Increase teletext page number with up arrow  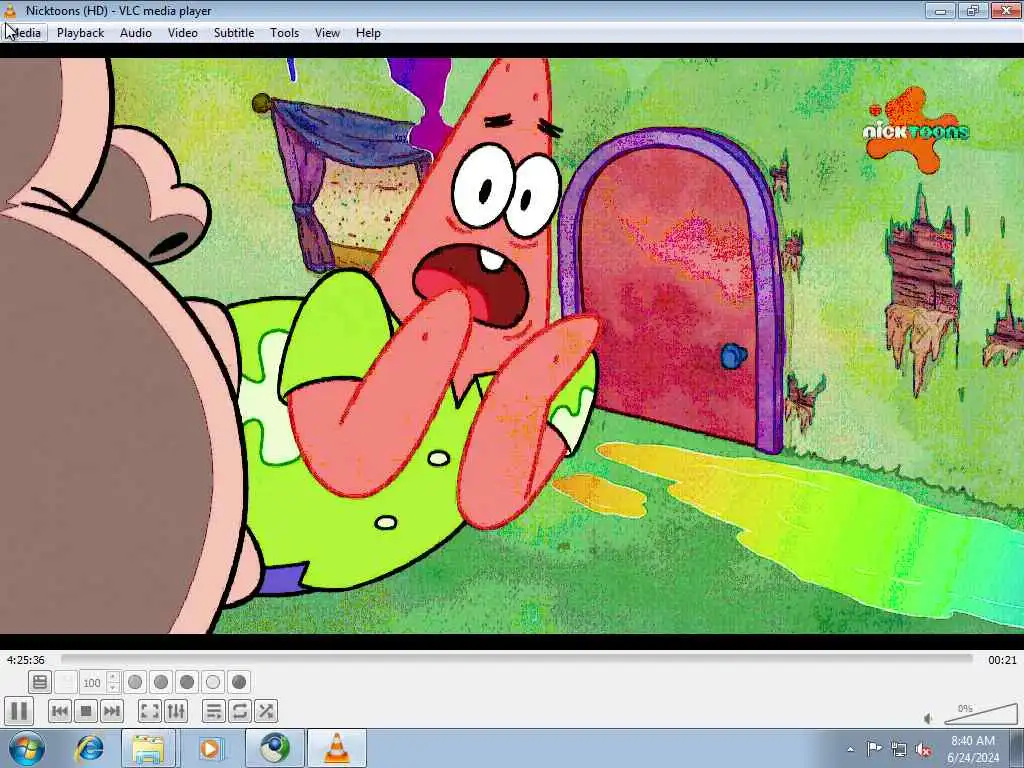[113, 677]
